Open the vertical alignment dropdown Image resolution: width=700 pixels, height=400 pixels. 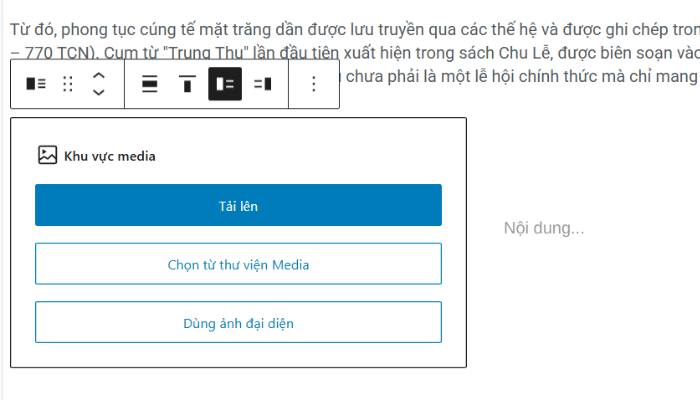pyautogui.click(x=187, y=84)
